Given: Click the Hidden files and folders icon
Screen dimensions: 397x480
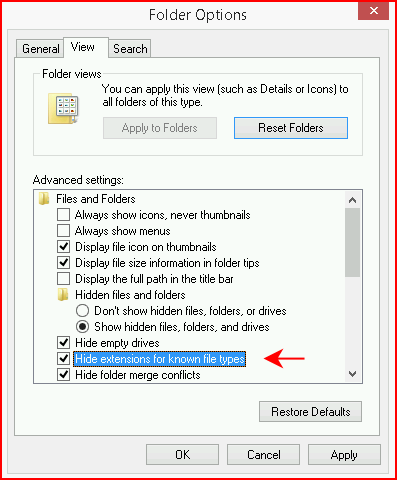Looking at the screenshot, I should point(63,295).
